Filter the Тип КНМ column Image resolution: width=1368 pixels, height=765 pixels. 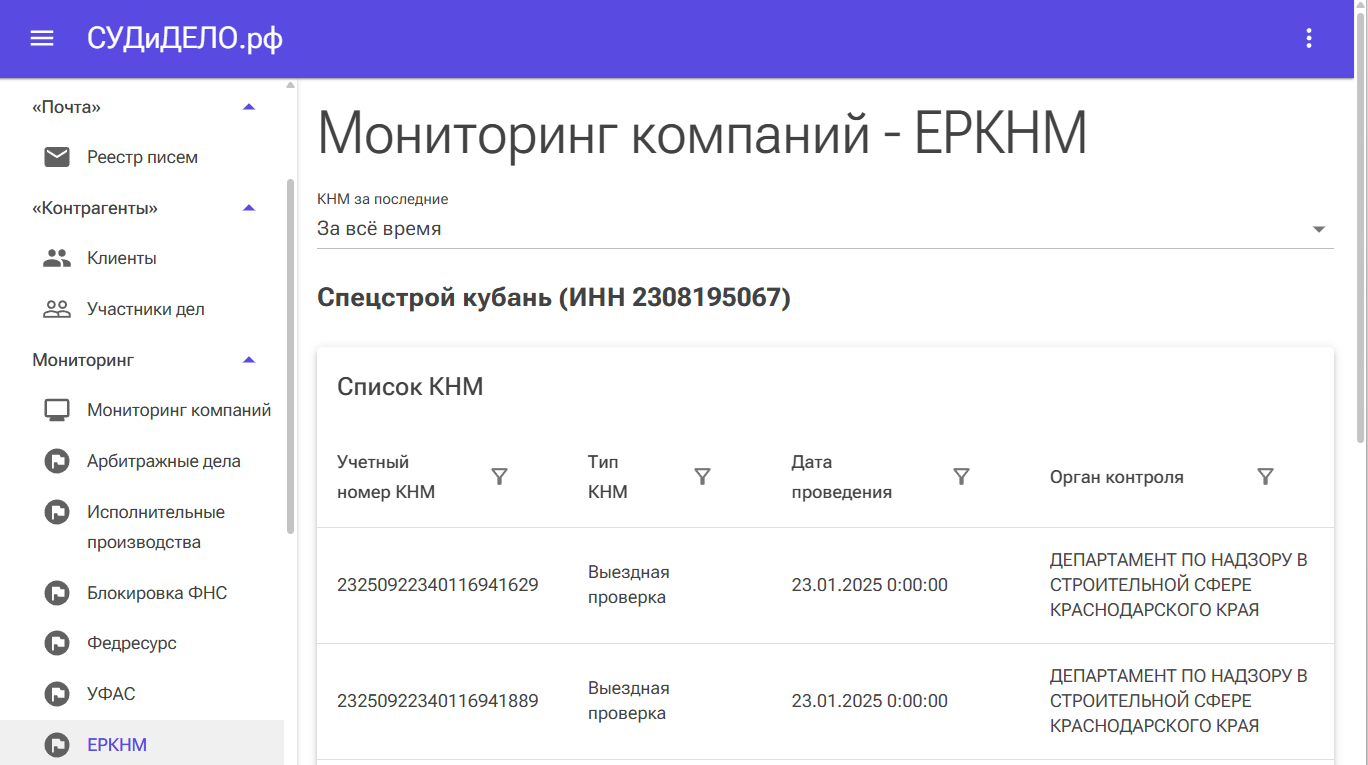[702, 477]
